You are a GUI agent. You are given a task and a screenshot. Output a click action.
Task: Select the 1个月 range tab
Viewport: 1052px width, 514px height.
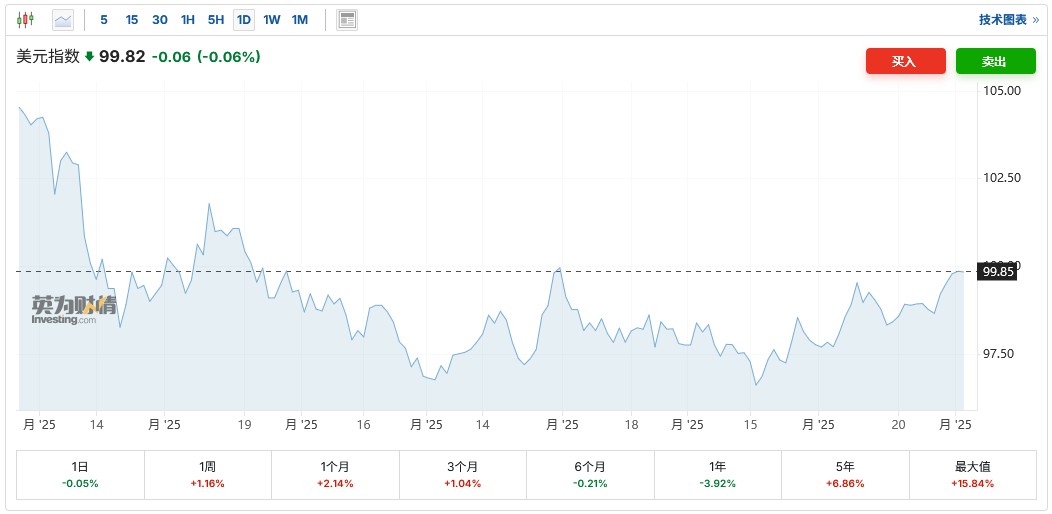[336, 474]
